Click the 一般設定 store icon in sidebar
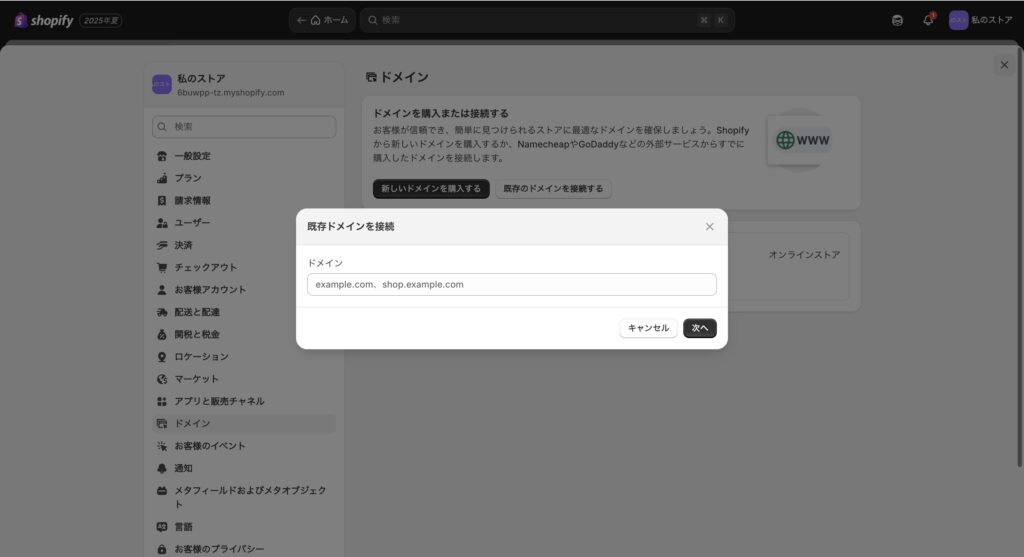 [x=162, y=156]
